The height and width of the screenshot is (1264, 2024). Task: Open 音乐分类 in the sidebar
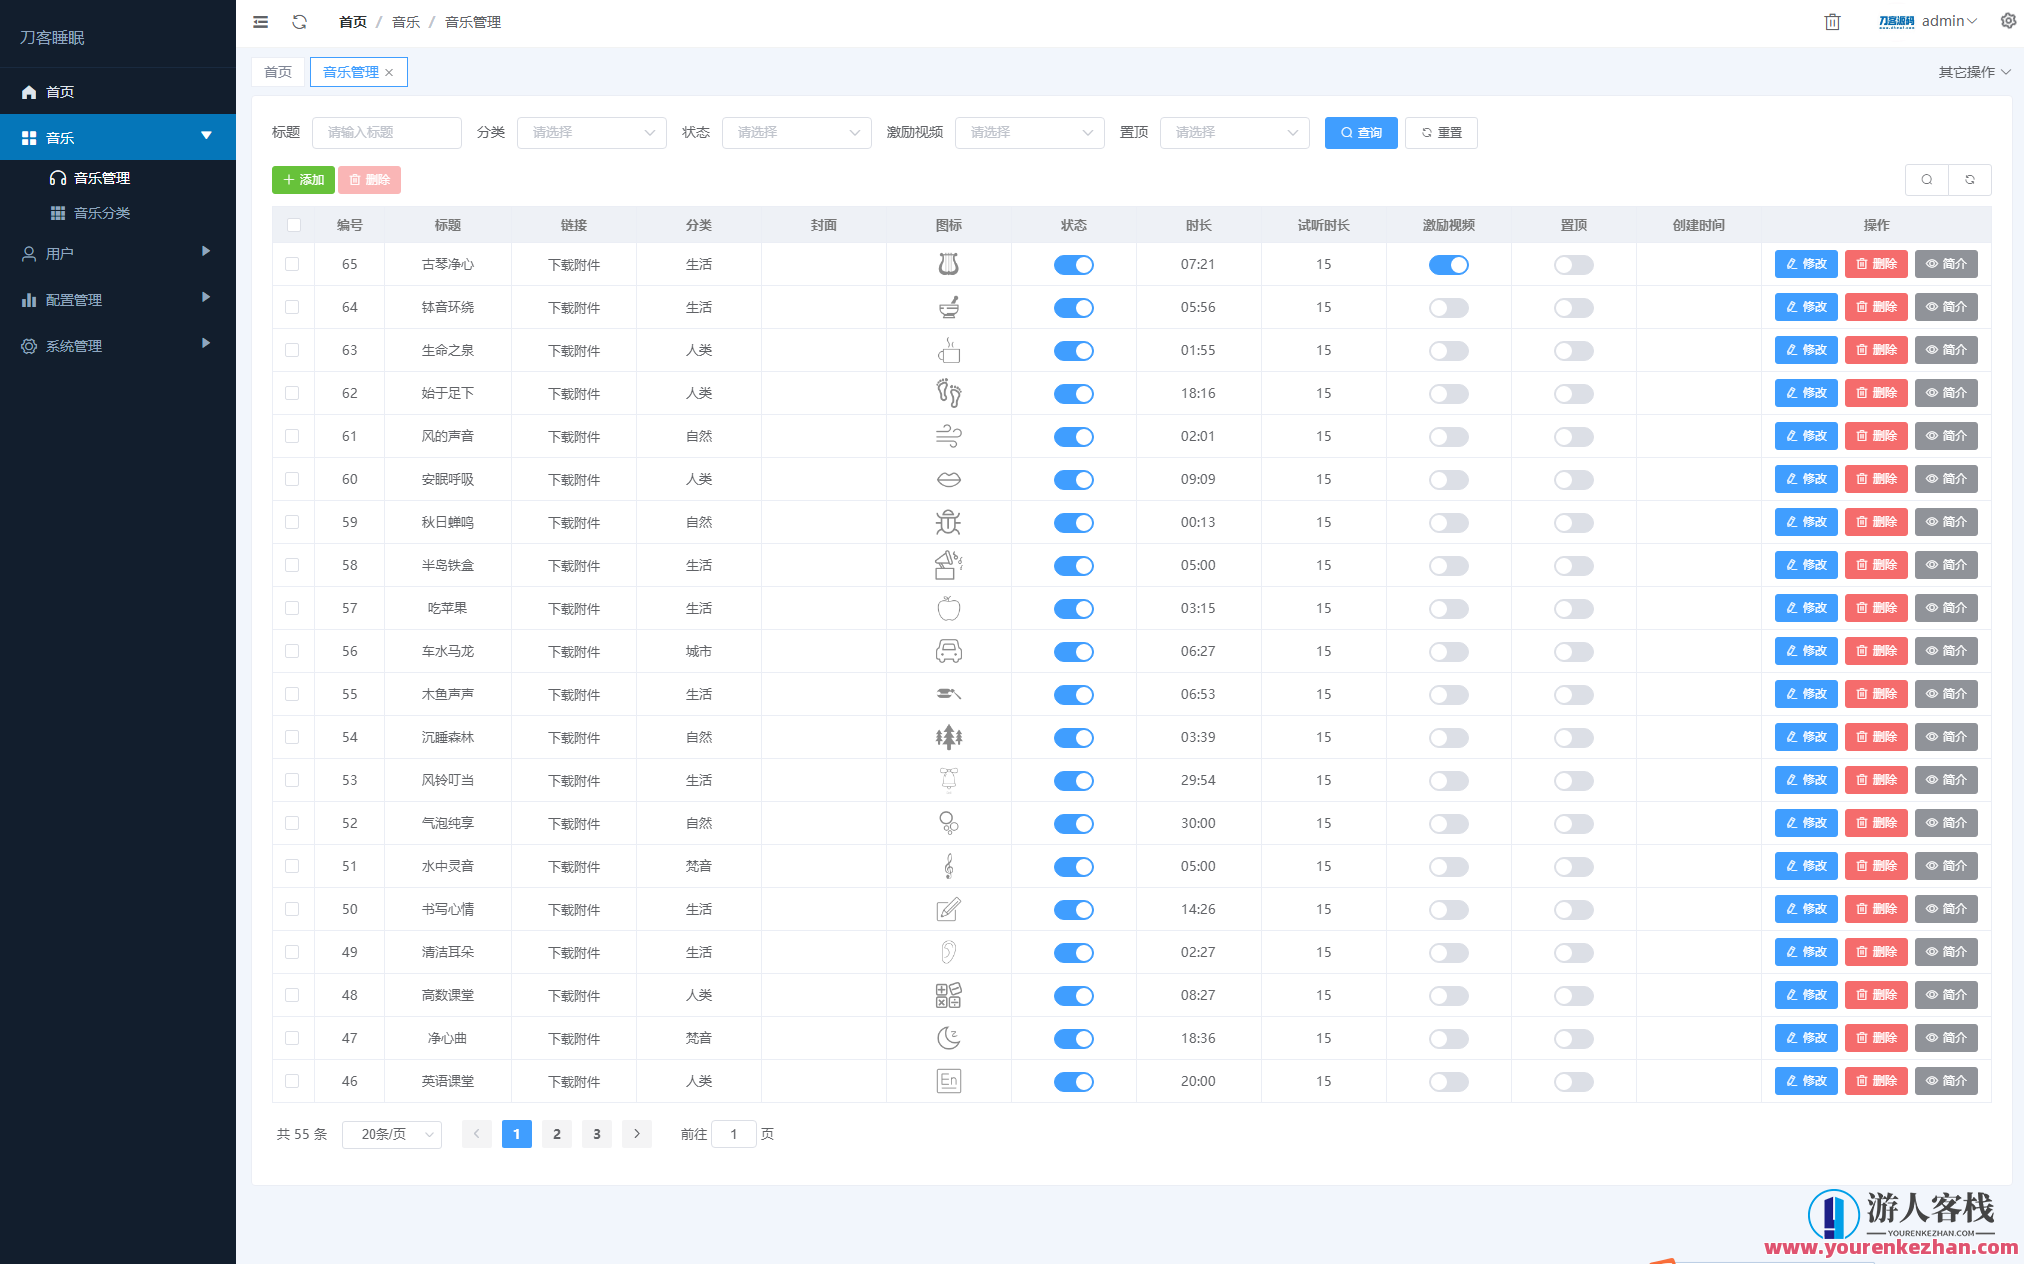[x=102, y=213]
